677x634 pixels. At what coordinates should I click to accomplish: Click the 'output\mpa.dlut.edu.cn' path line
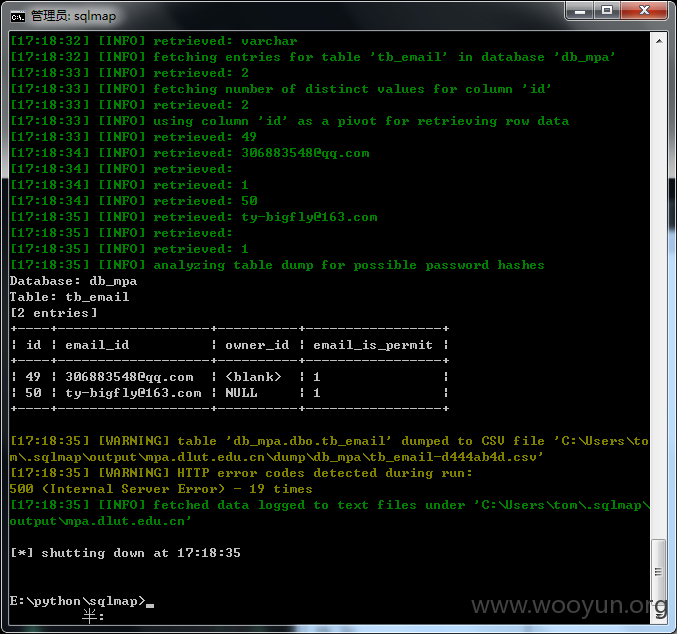click(100, 521)
